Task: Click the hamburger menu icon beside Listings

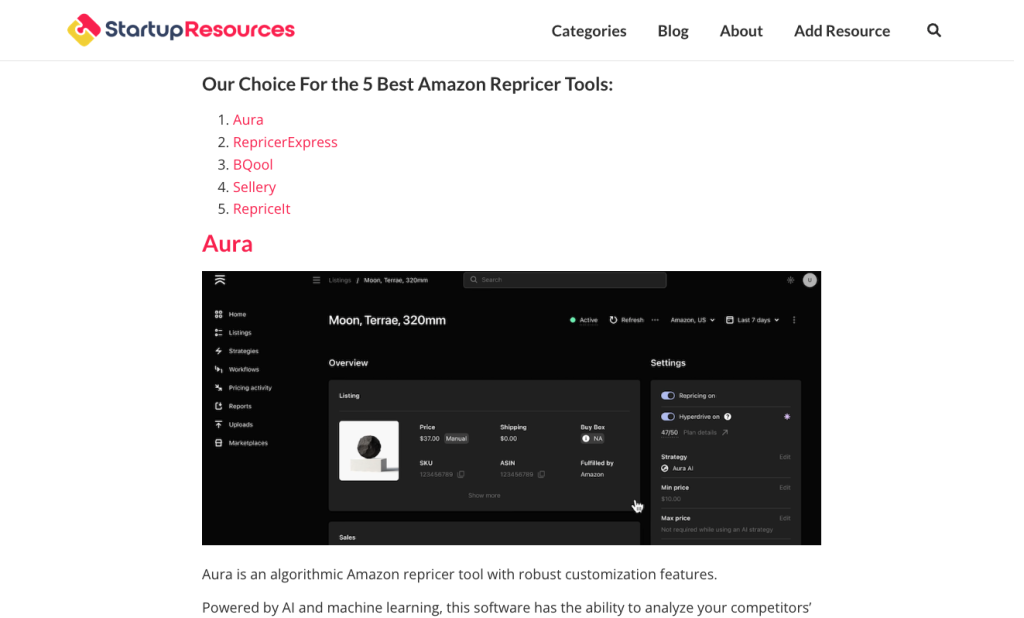Action: (316, 280)
